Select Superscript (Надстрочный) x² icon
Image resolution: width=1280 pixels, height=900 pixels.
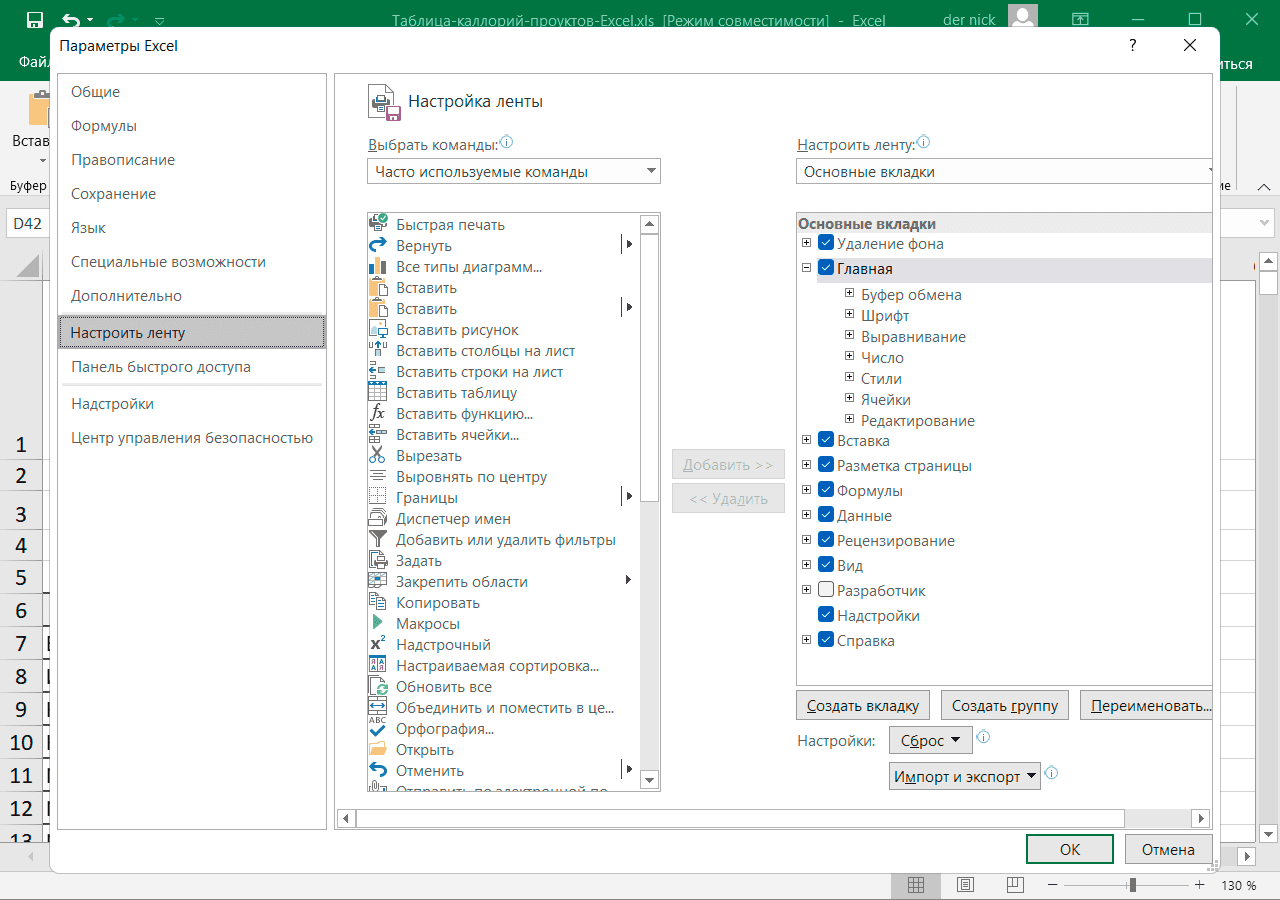point(378,644)
